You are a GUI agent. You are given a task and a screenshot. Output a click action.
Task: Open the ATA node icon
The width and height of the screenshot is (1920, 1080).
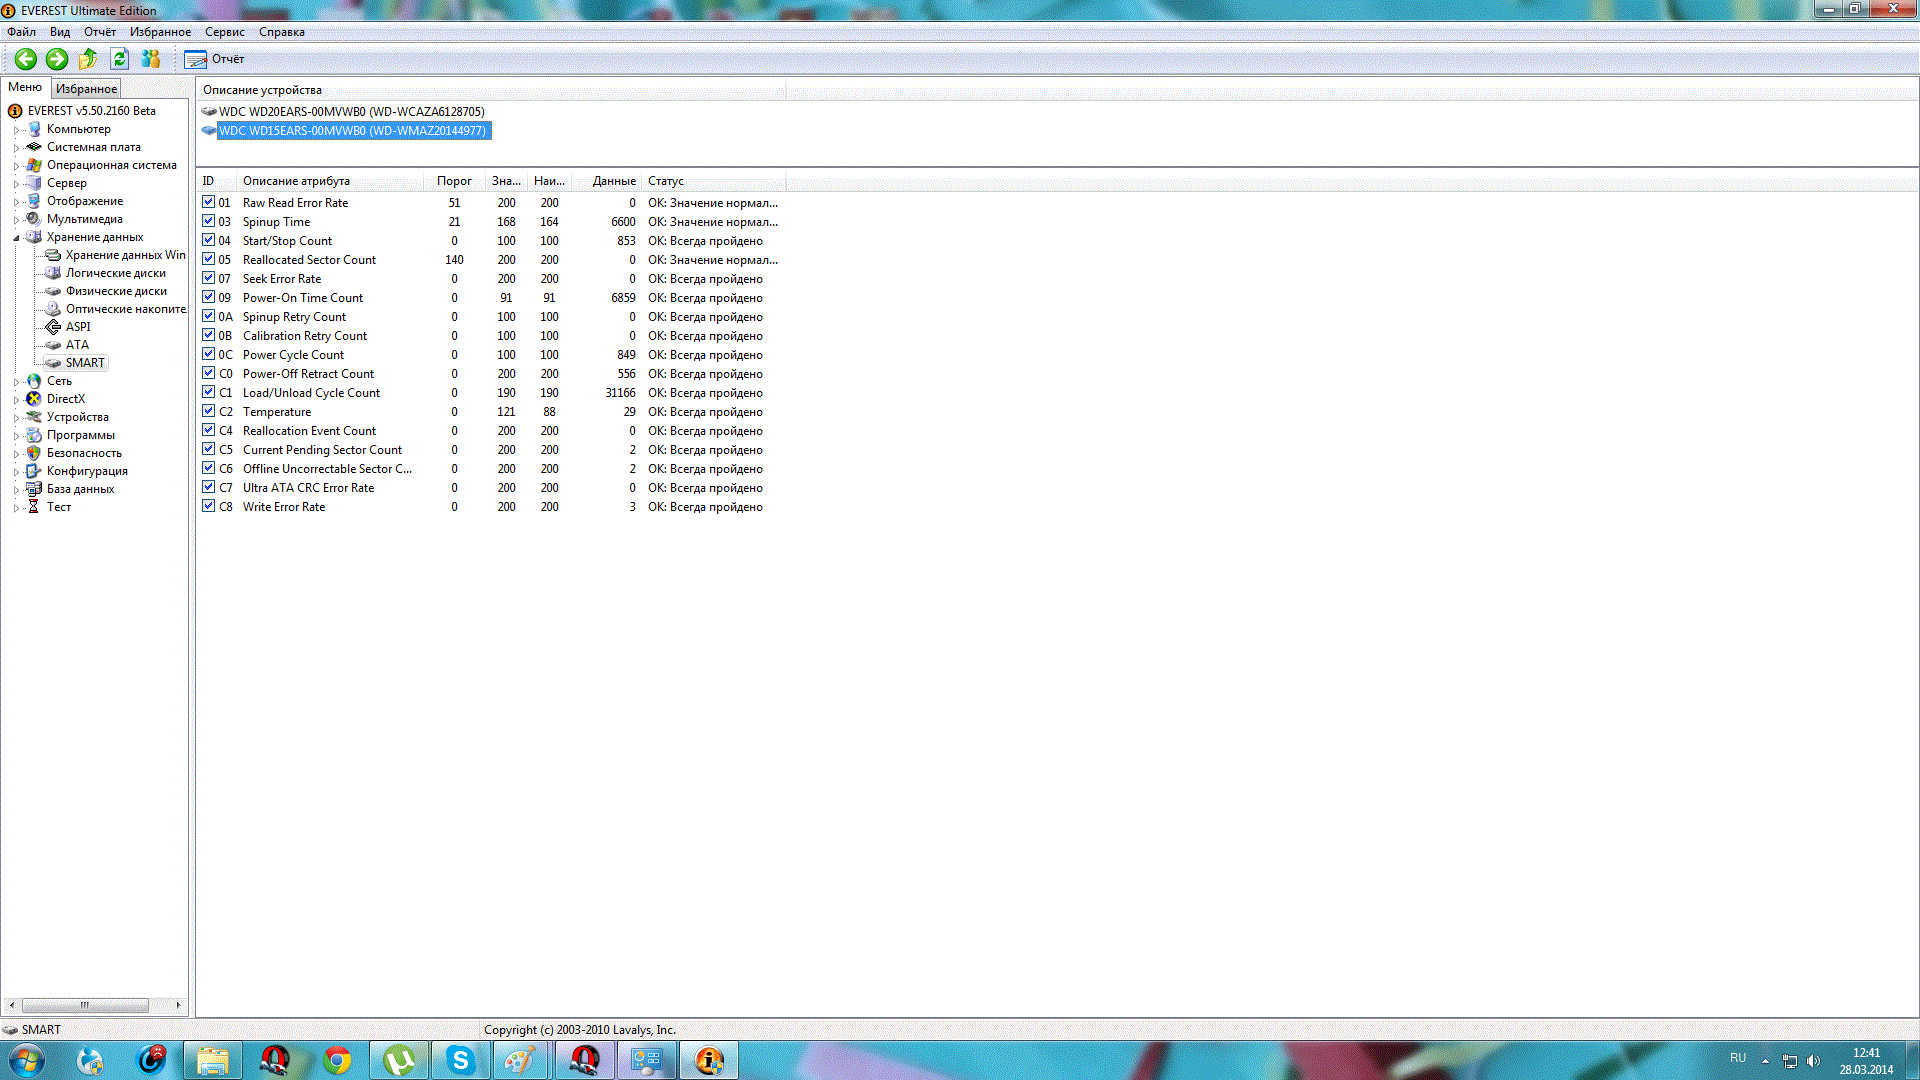coord(54,345)
